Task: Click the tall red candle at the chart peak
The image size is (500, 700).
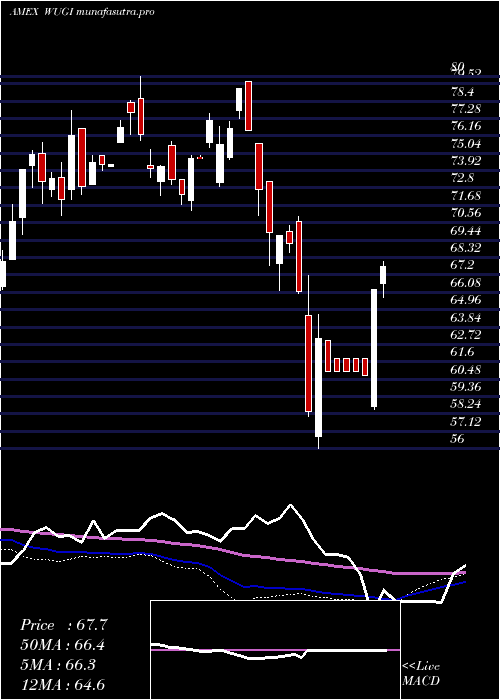Action: click(248, 106)
